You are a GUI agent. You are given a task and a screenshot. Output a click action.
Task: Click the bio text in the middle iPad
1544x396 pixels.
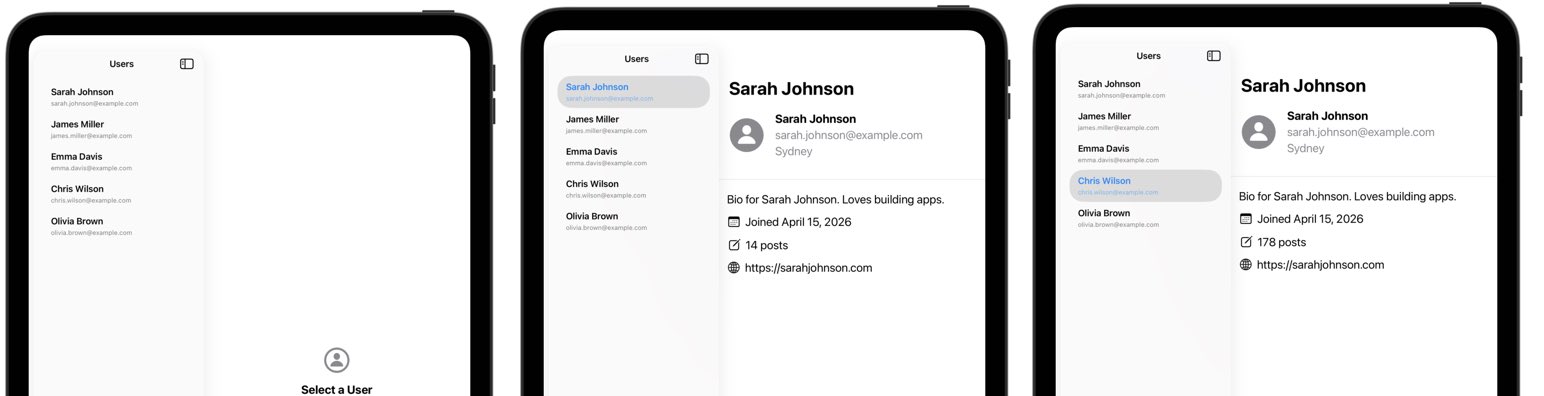[x=836, y=199]
